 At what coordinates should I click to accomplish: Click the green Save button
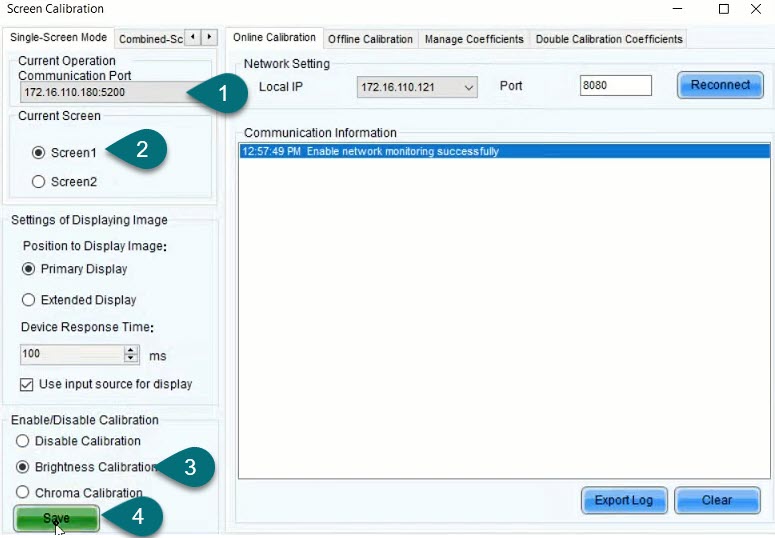[56, 518]
